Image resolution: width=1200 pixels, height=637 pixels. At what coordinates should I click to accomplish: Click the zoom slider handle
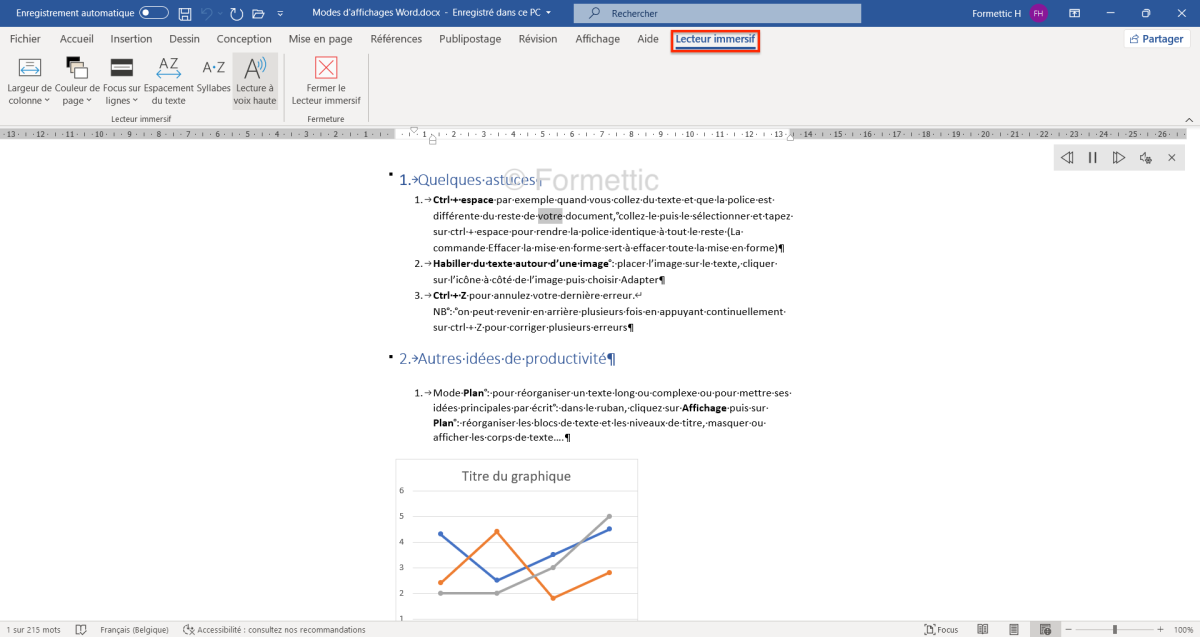click(x=1115, y=629)
